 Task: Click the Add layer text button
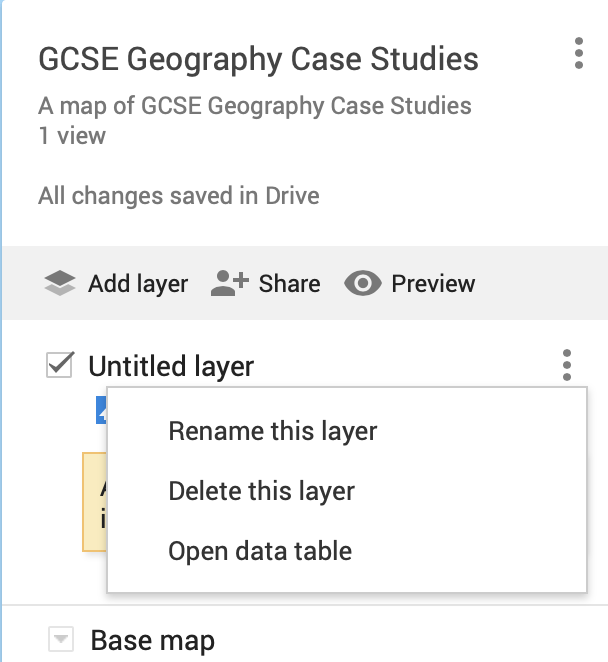point(138,284)
